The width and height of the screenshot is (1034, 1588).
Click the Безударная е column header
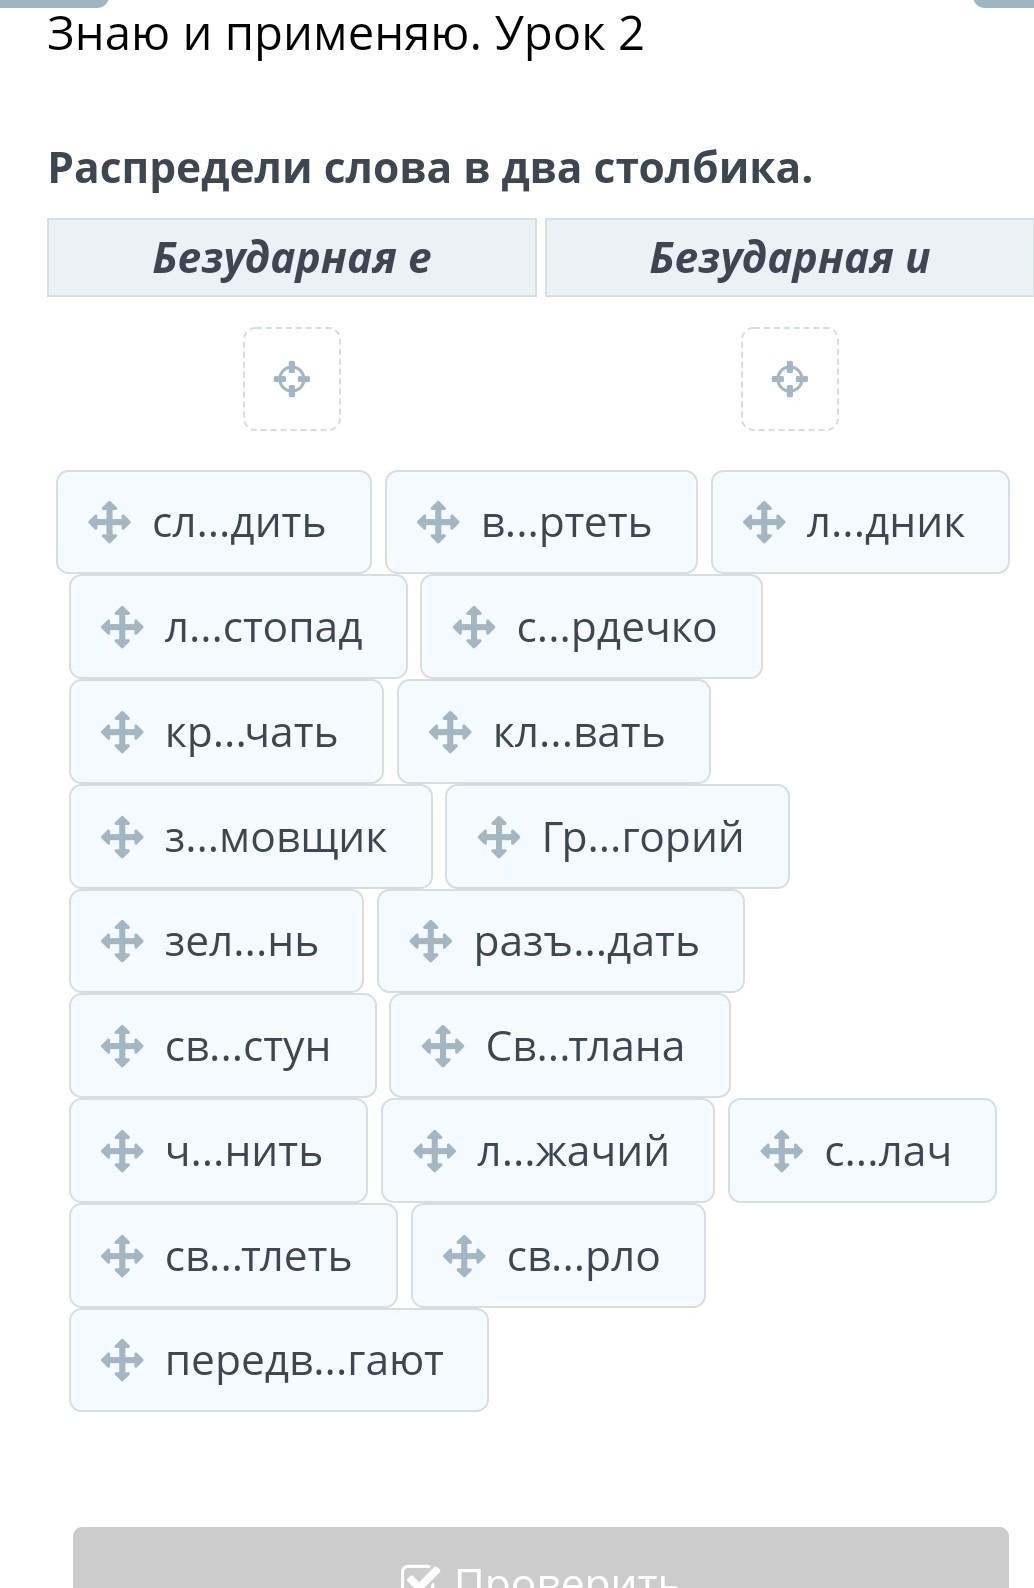292,258
